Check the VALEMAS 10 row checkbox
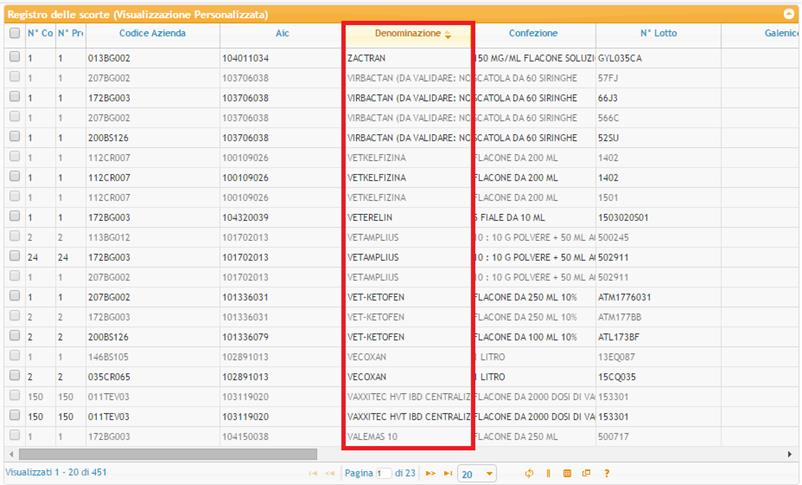802x485 pixels. click(x=14, y=435)
